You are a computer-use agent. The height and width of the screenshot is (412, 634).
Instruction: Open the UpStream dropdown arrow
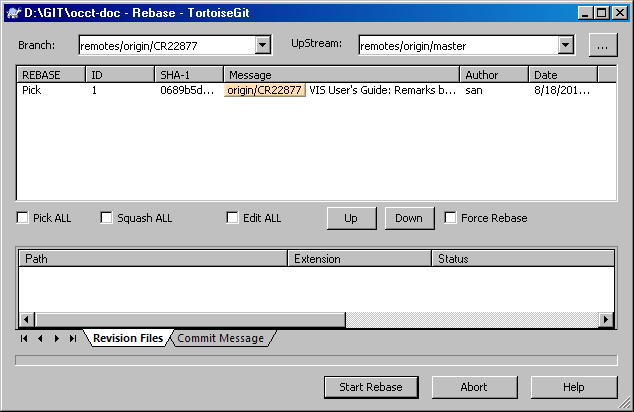coord(566,45)
